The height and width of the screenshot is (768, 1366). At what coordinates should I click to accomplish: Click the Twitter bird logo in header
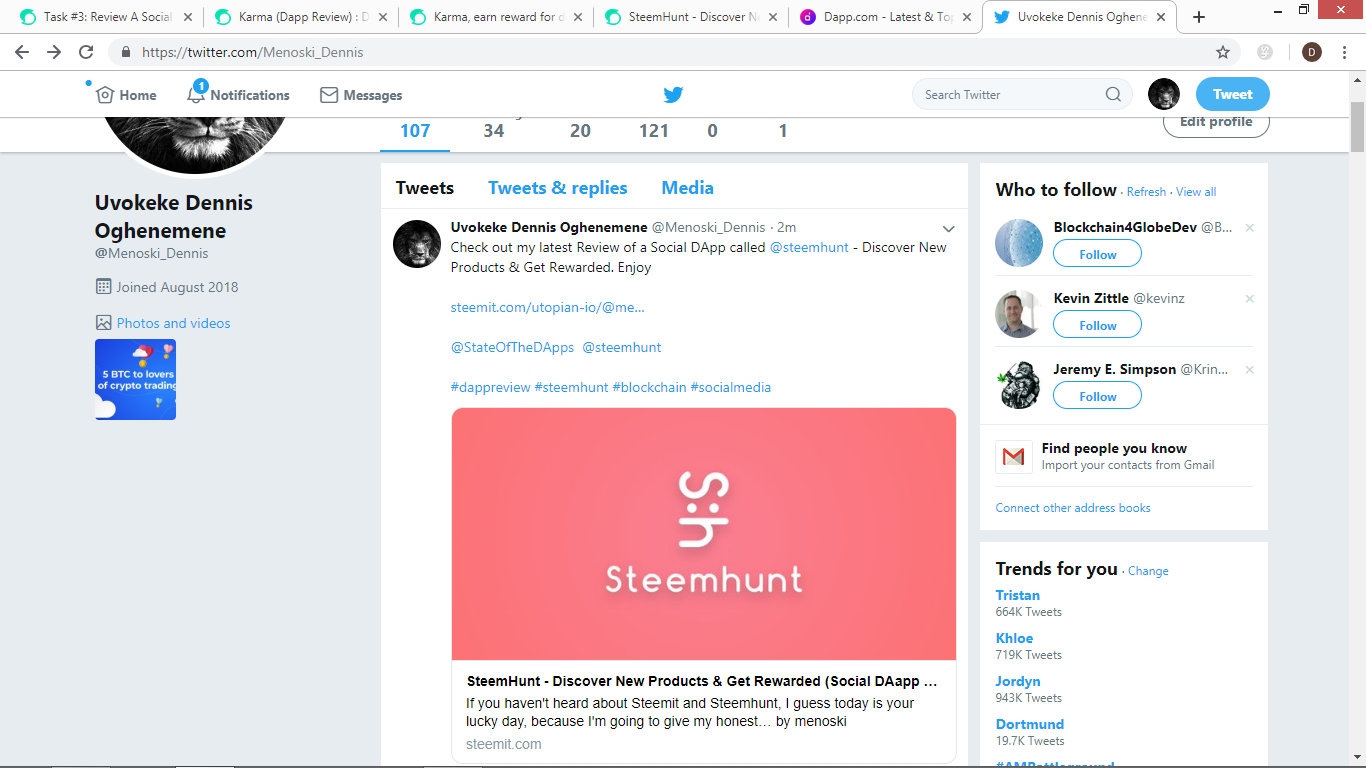coord(673,95)
